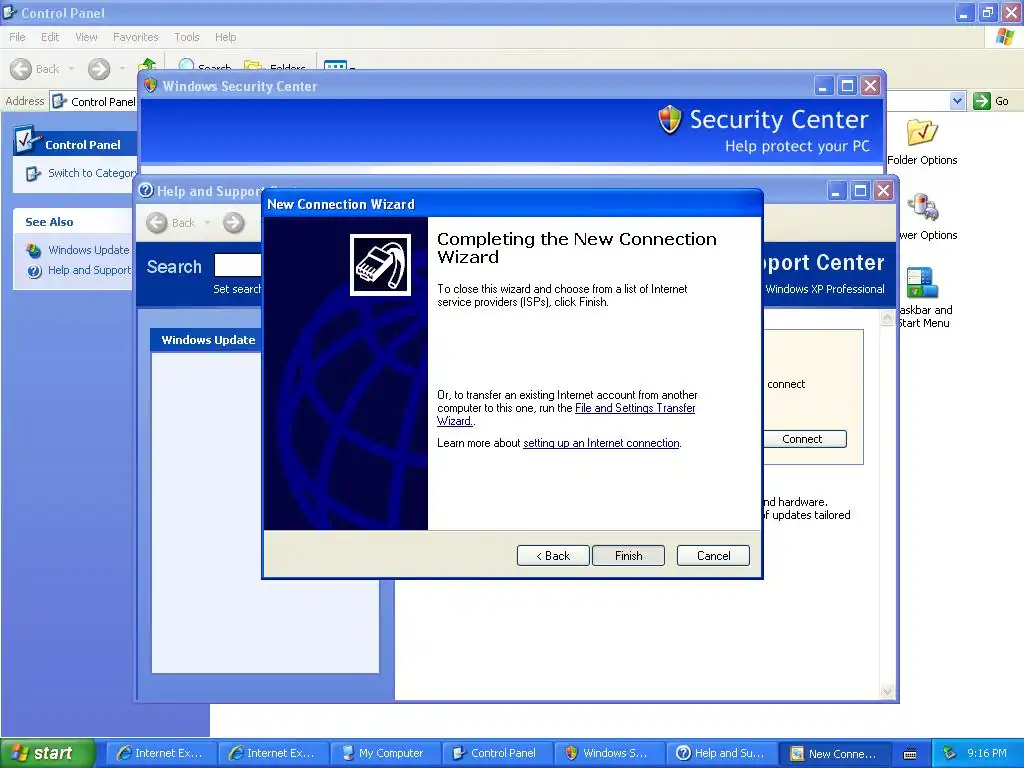Click the Start button
The image size is (1024, 768).
[48, 753]
